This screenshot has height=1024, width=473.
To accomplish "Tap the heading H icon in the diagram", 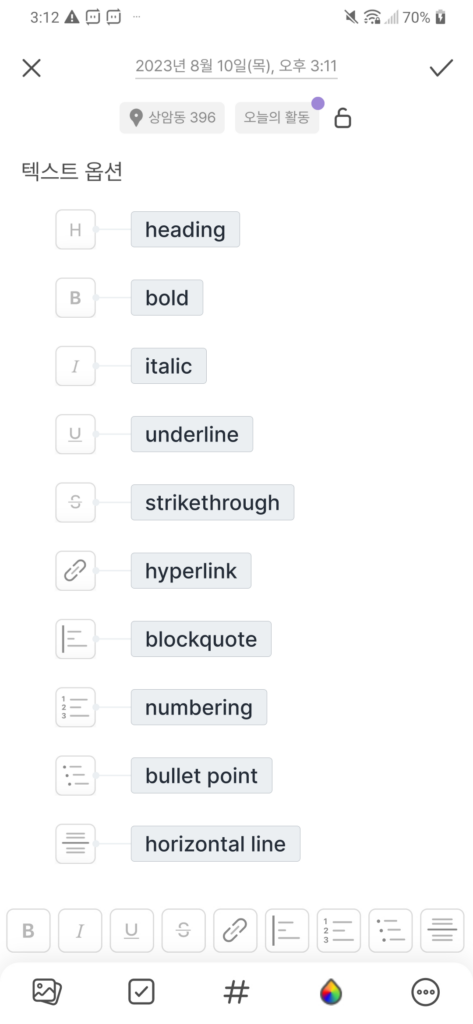I will pos(75,229).
